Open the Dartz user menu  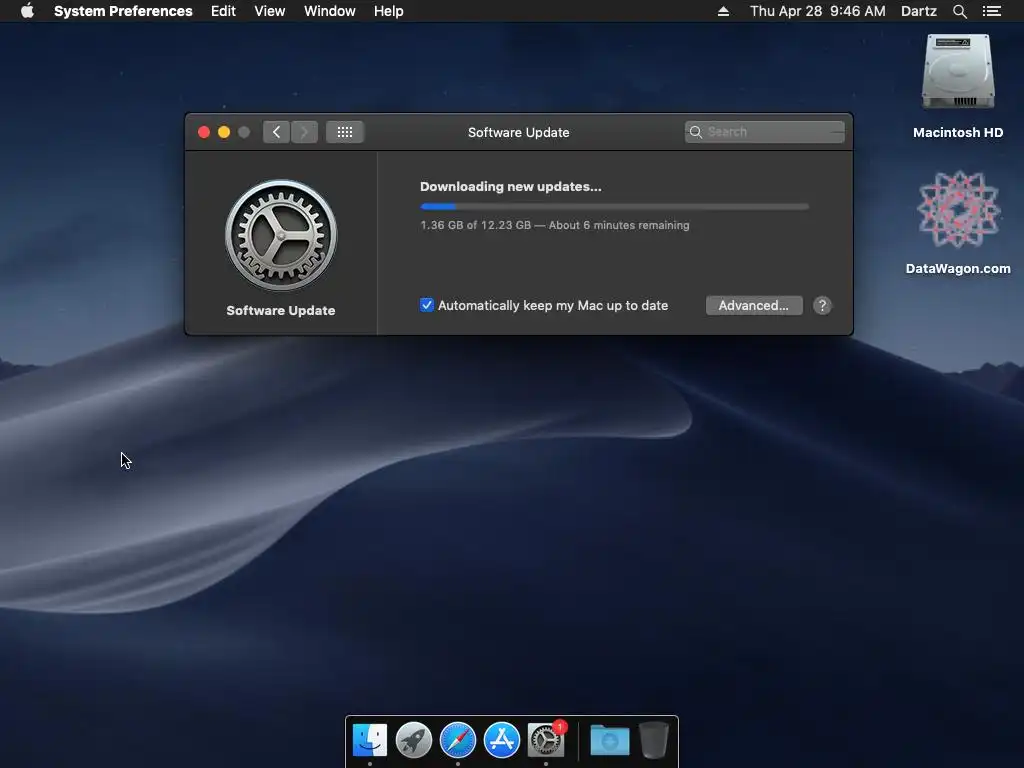[x=919, y=11]
